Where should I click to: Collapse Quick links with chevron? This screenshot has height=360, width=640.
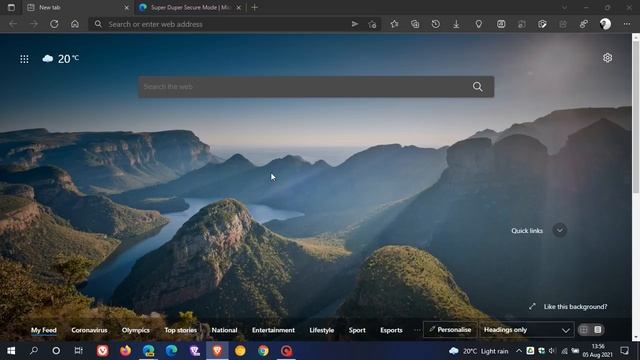pyautogui.click(x=560, y=230)
